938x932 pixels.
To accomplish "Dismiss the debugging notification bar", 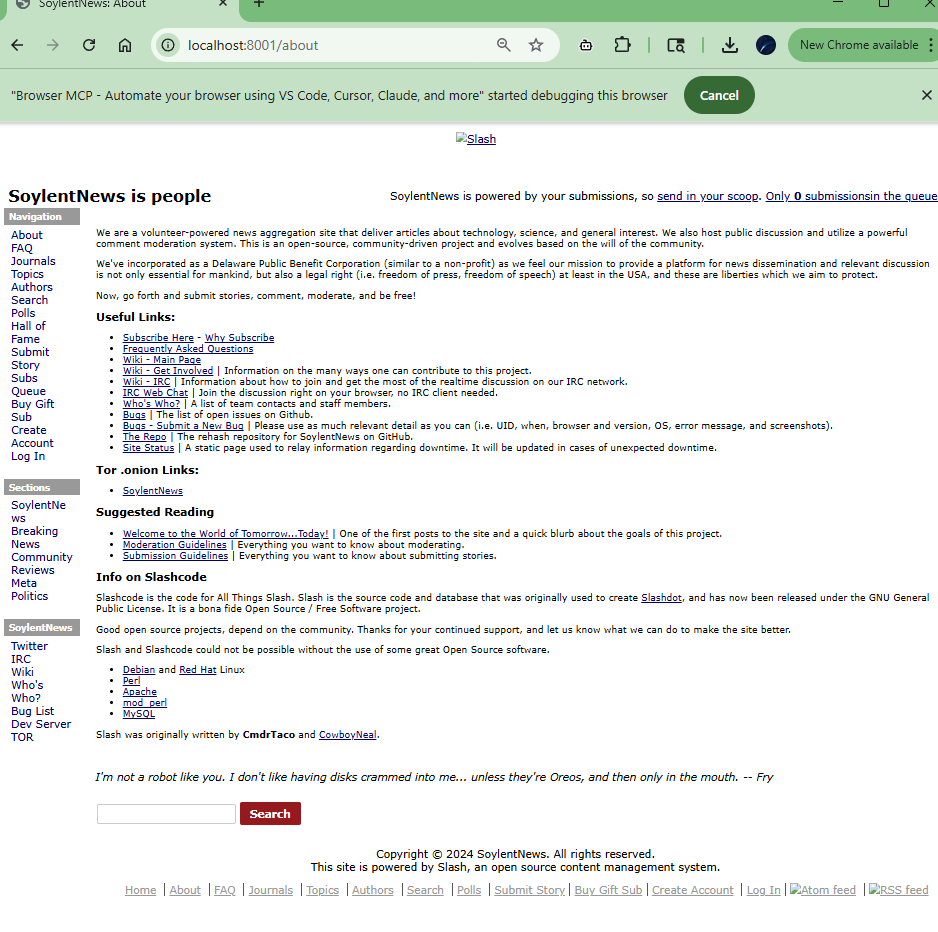I will pos(926,95).
